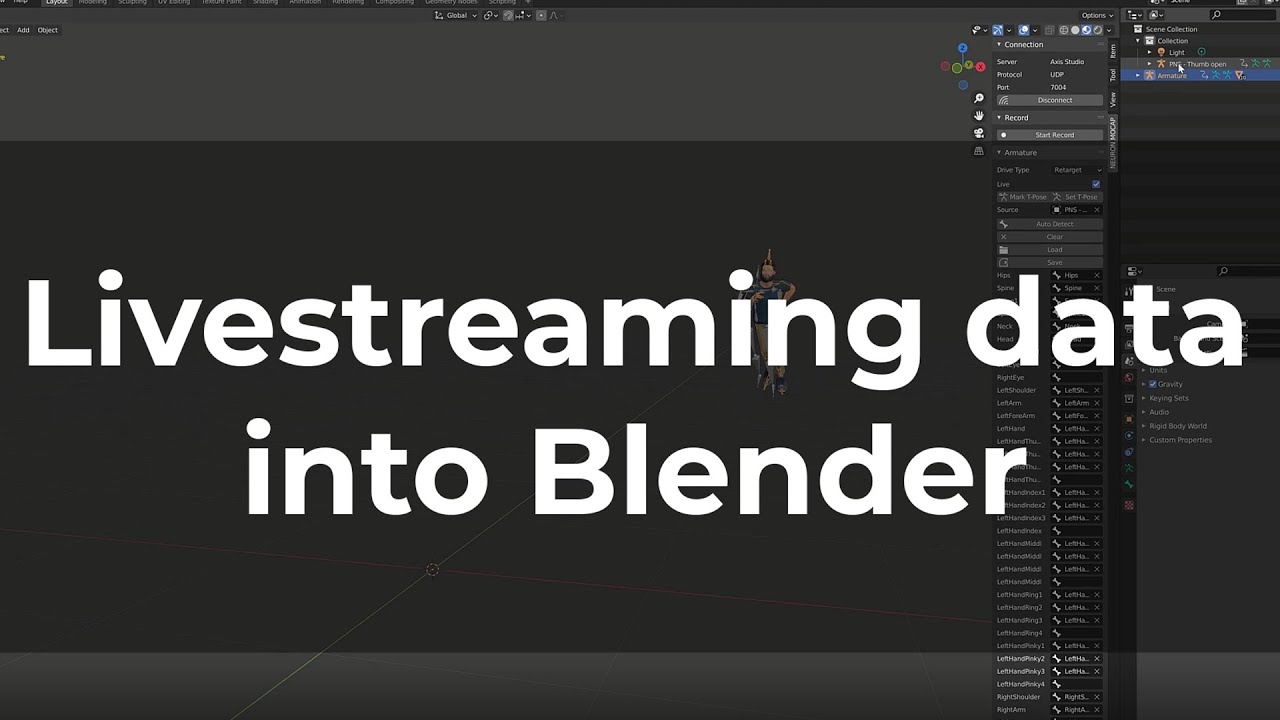The width and height of the screenshot is (1280, 720).
Task: Toggle the snap magnet
Action: (509, 15)
